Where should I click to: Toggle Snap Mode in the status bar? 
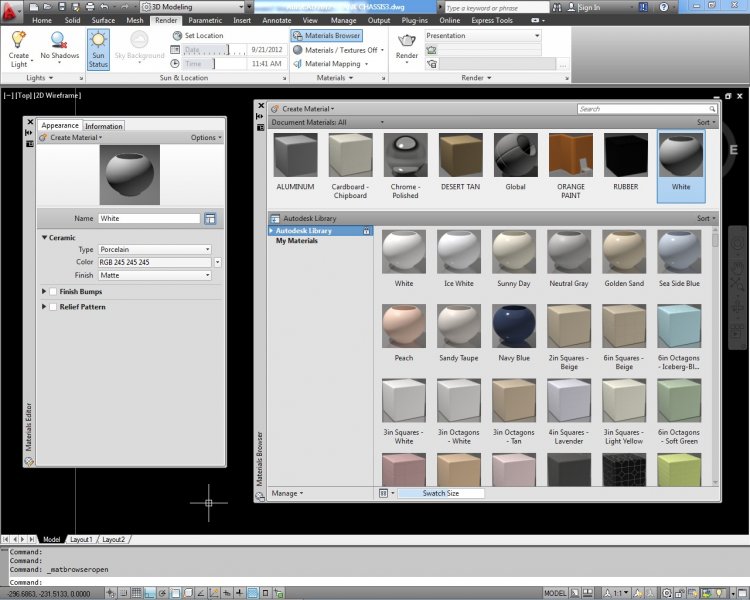[123, 593]
